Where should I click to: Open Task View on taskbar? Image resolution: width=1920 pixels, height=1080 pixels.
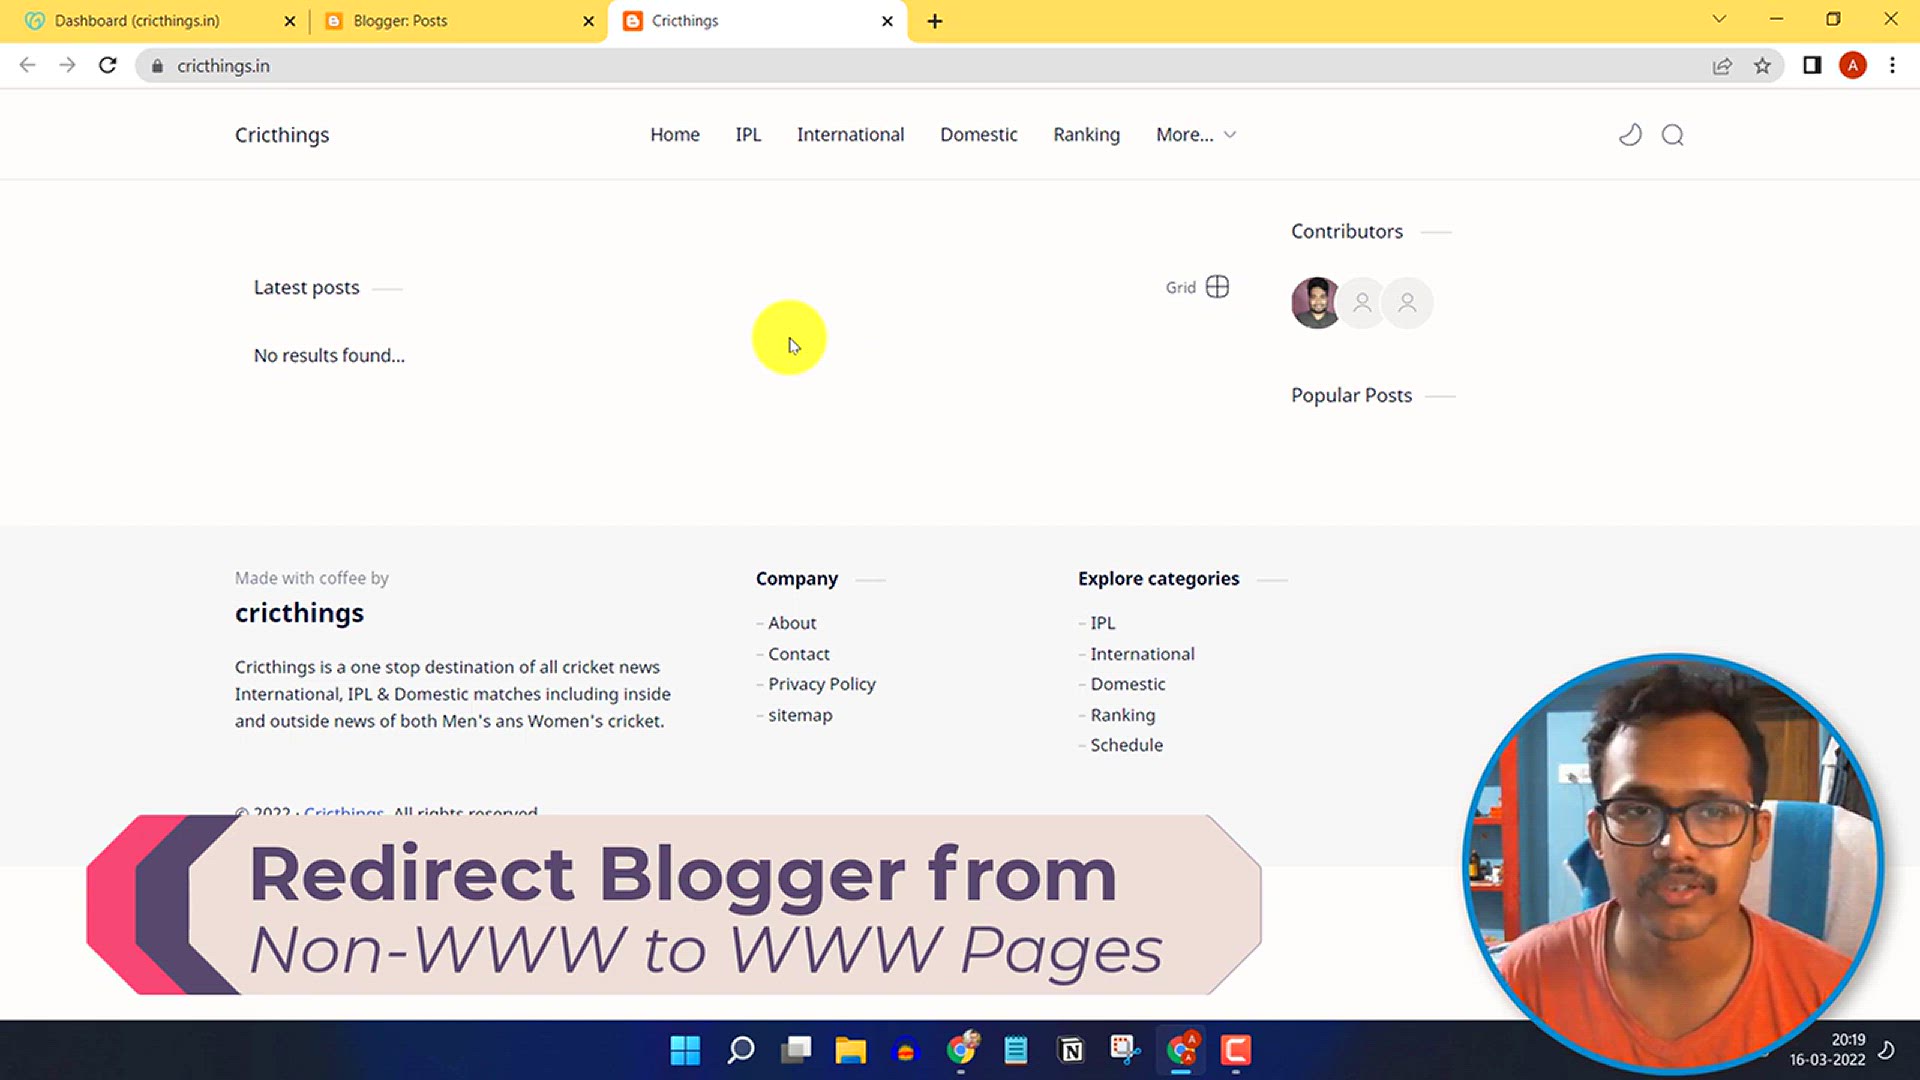[797, 1050]
